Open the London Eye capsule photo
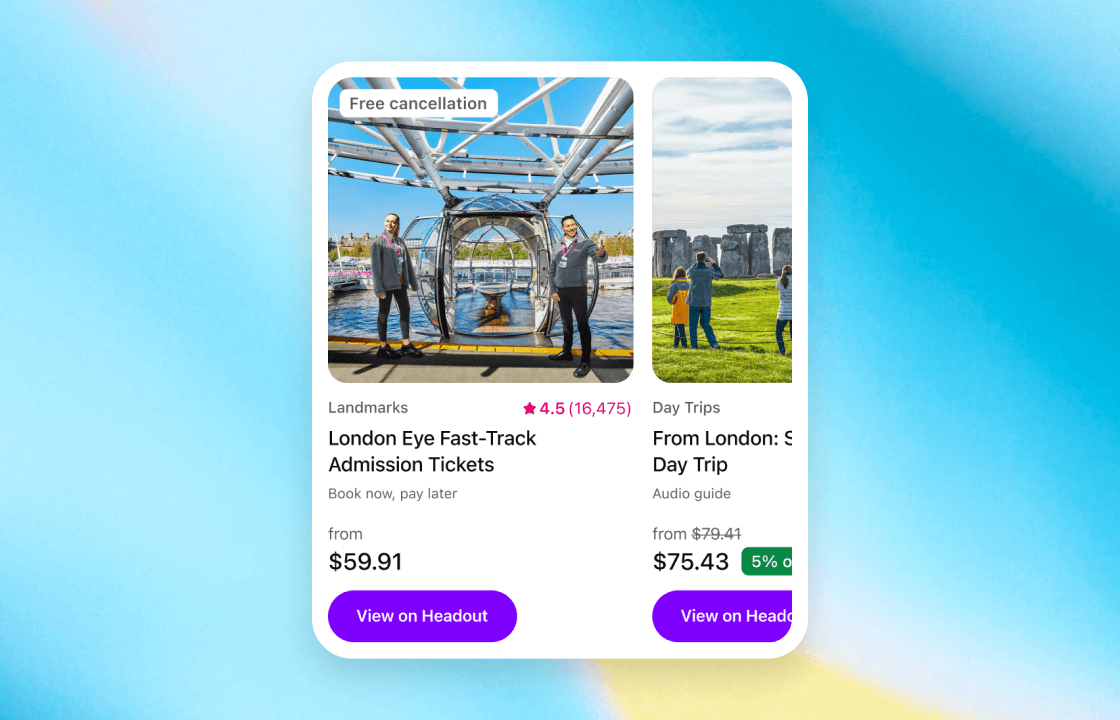 coord(481,230)
